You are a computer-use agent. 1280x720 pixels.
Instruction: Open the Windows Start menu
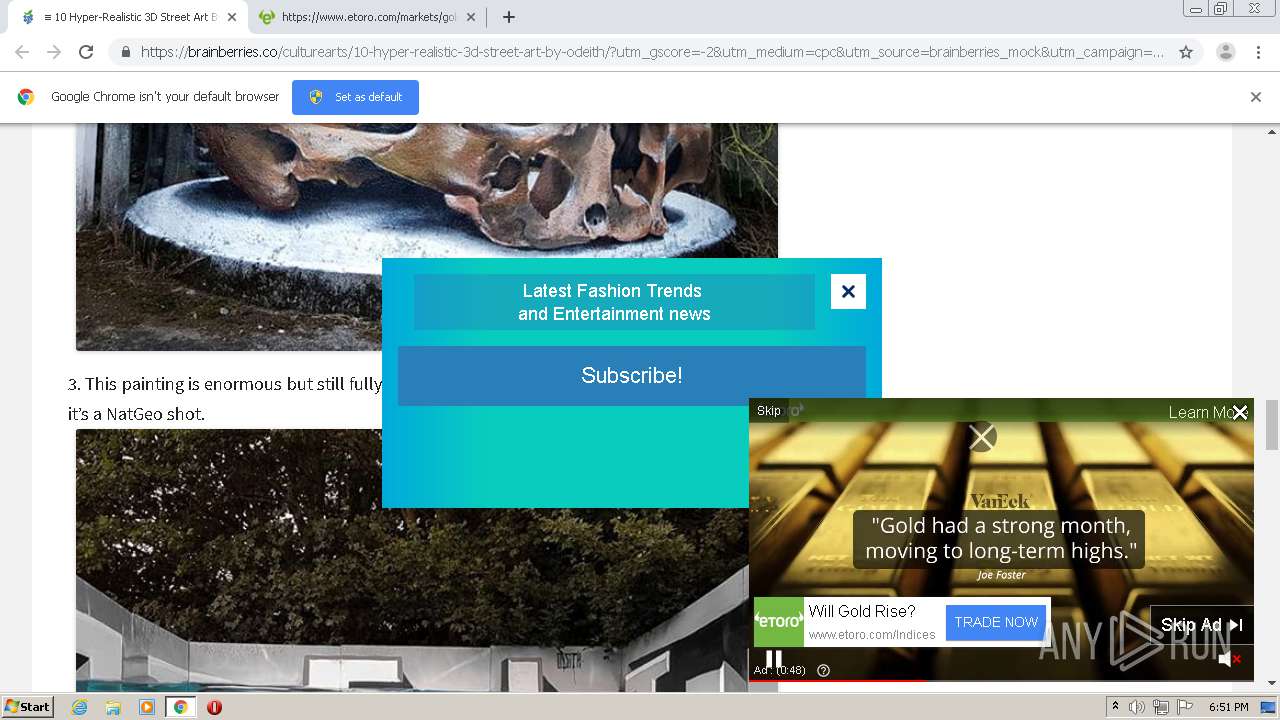click(27, 707)
